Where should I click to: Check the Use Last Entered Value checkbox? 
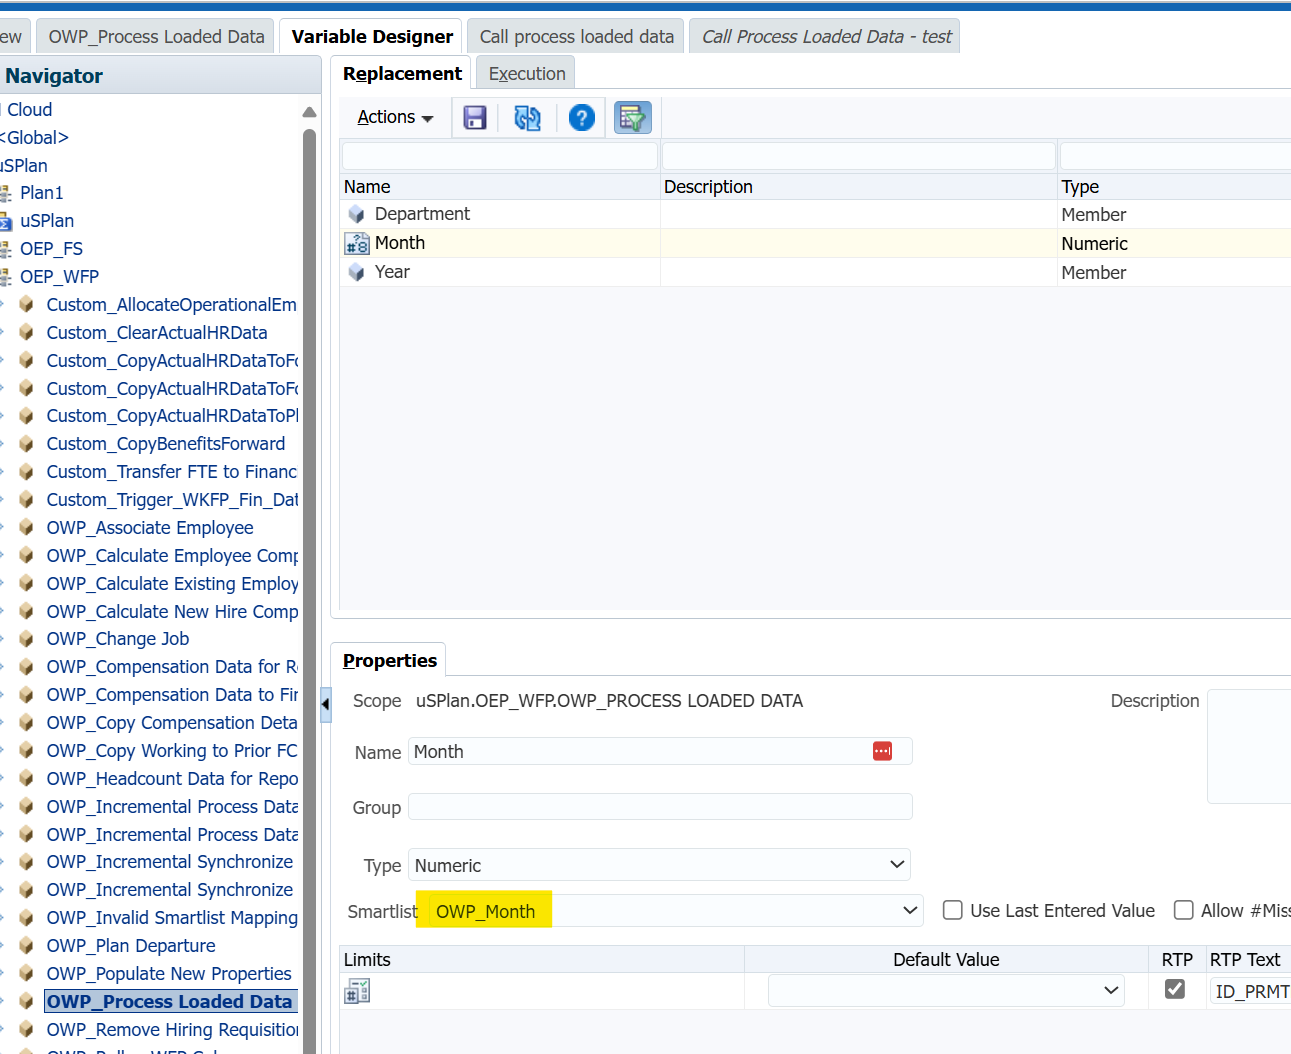click(952, 910)
